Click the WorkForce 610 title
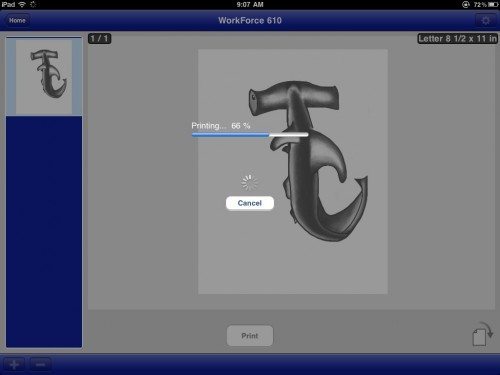500x375 pixels. coord(250,20)
